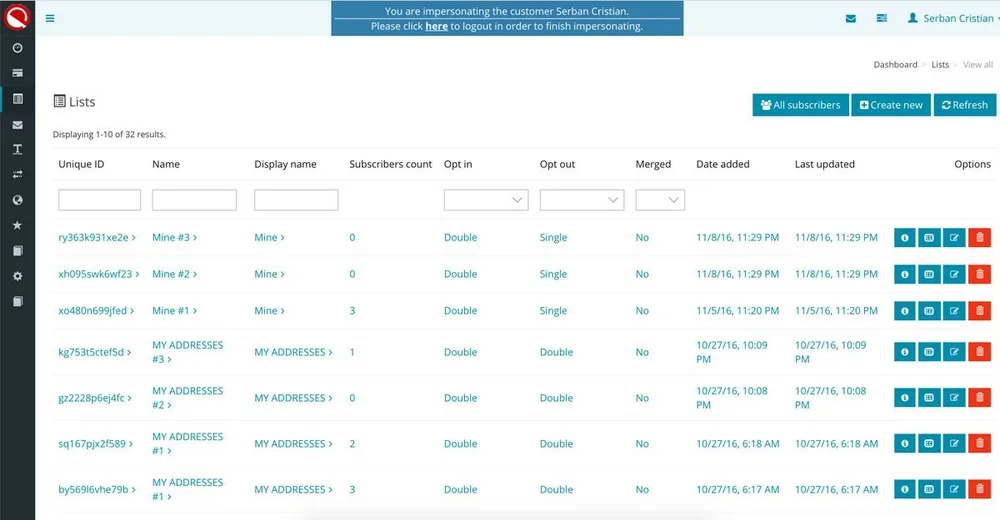Copy list gz2228p6ej4fc
The width and height of the screenshot is (1000, 520).
929,397
